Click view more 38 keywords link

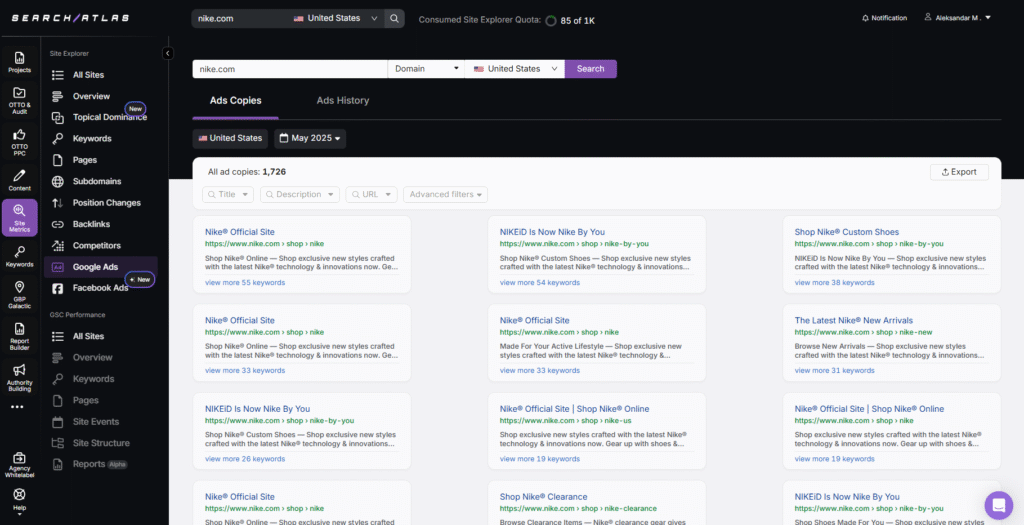(x=835, y=283)
